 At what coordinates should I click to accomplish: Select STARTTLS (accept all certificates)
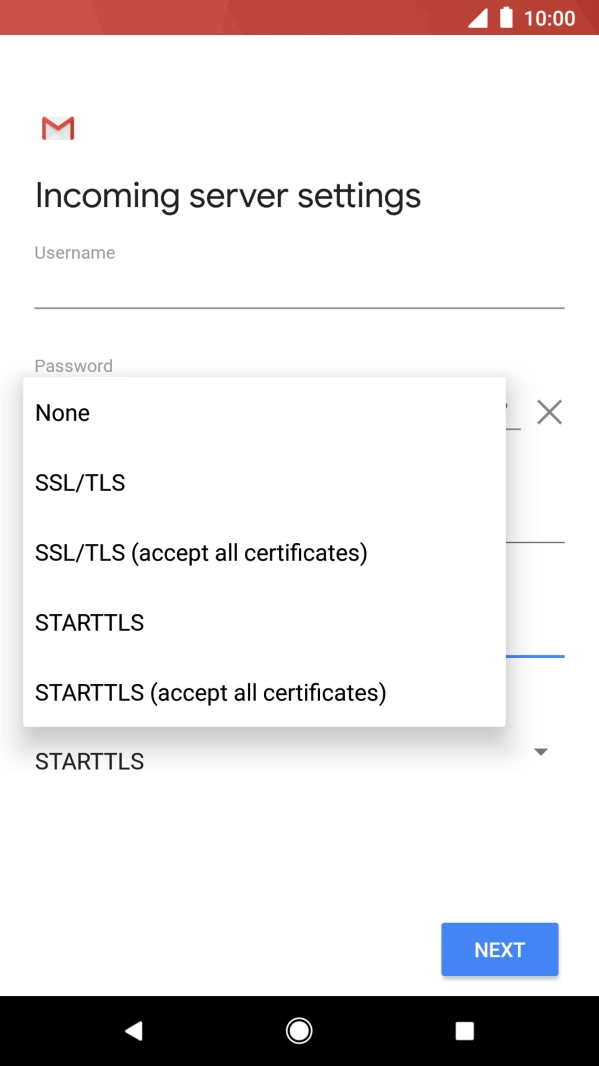coord(210,692)
